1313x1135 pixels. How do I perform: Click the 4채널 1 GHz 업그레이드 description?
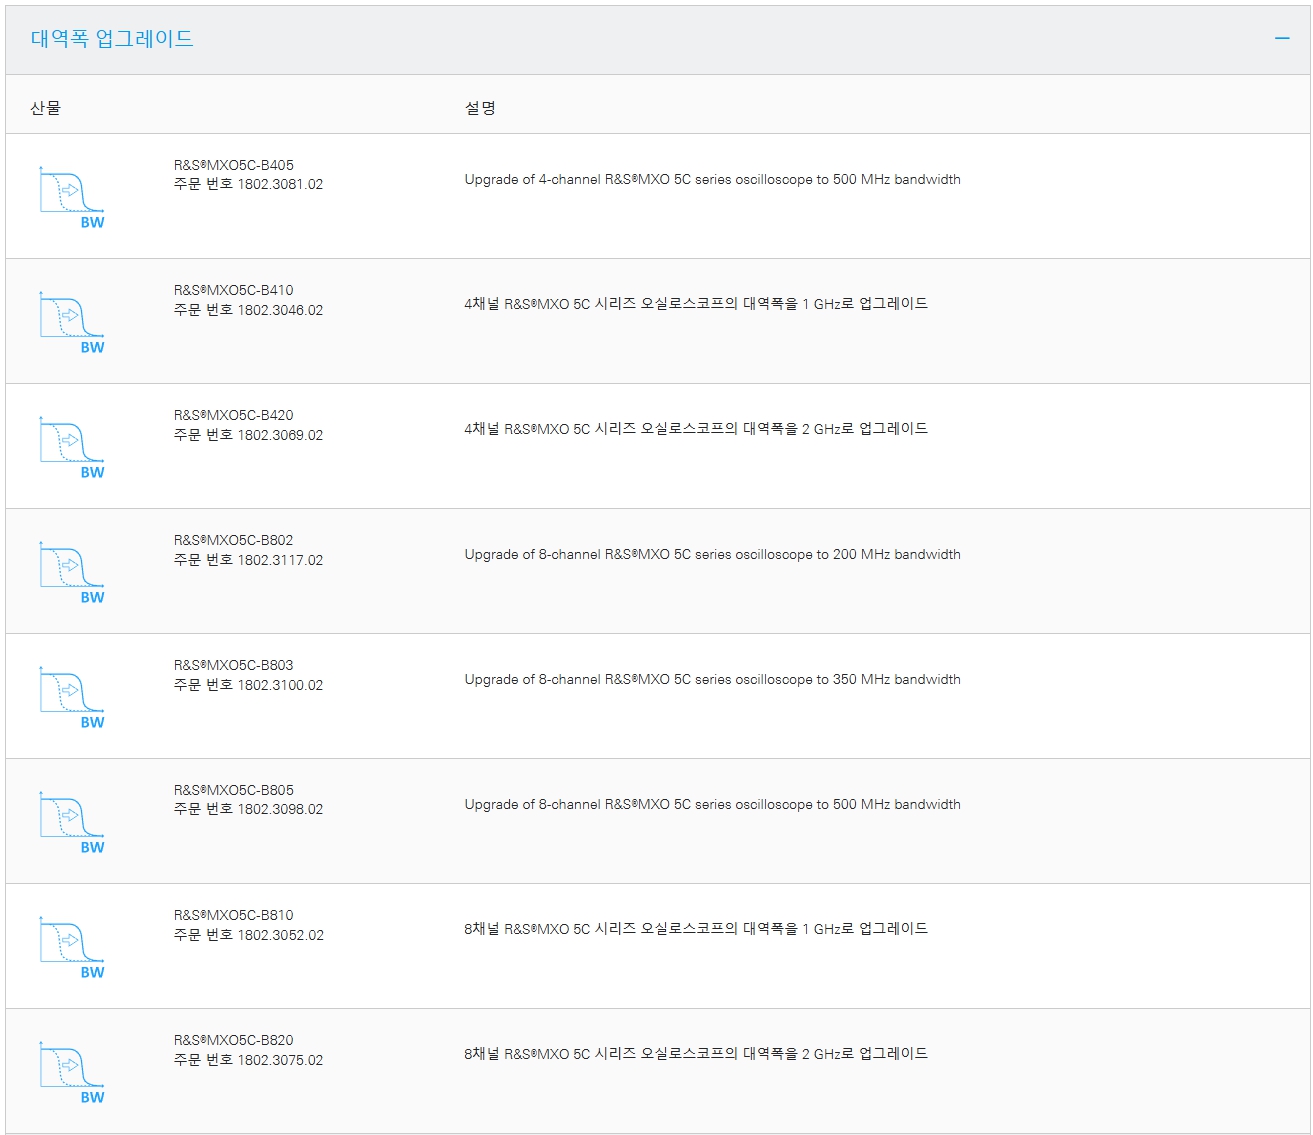point(696,304)
